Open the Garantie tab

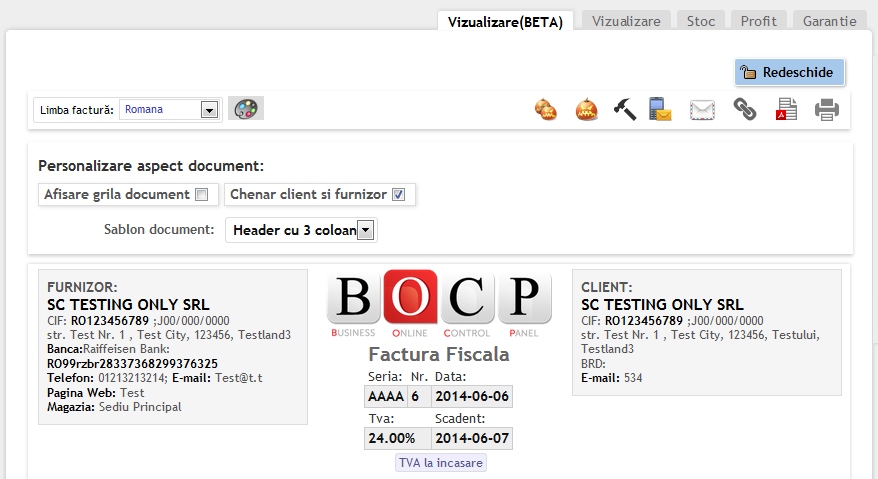coord(830,21)
